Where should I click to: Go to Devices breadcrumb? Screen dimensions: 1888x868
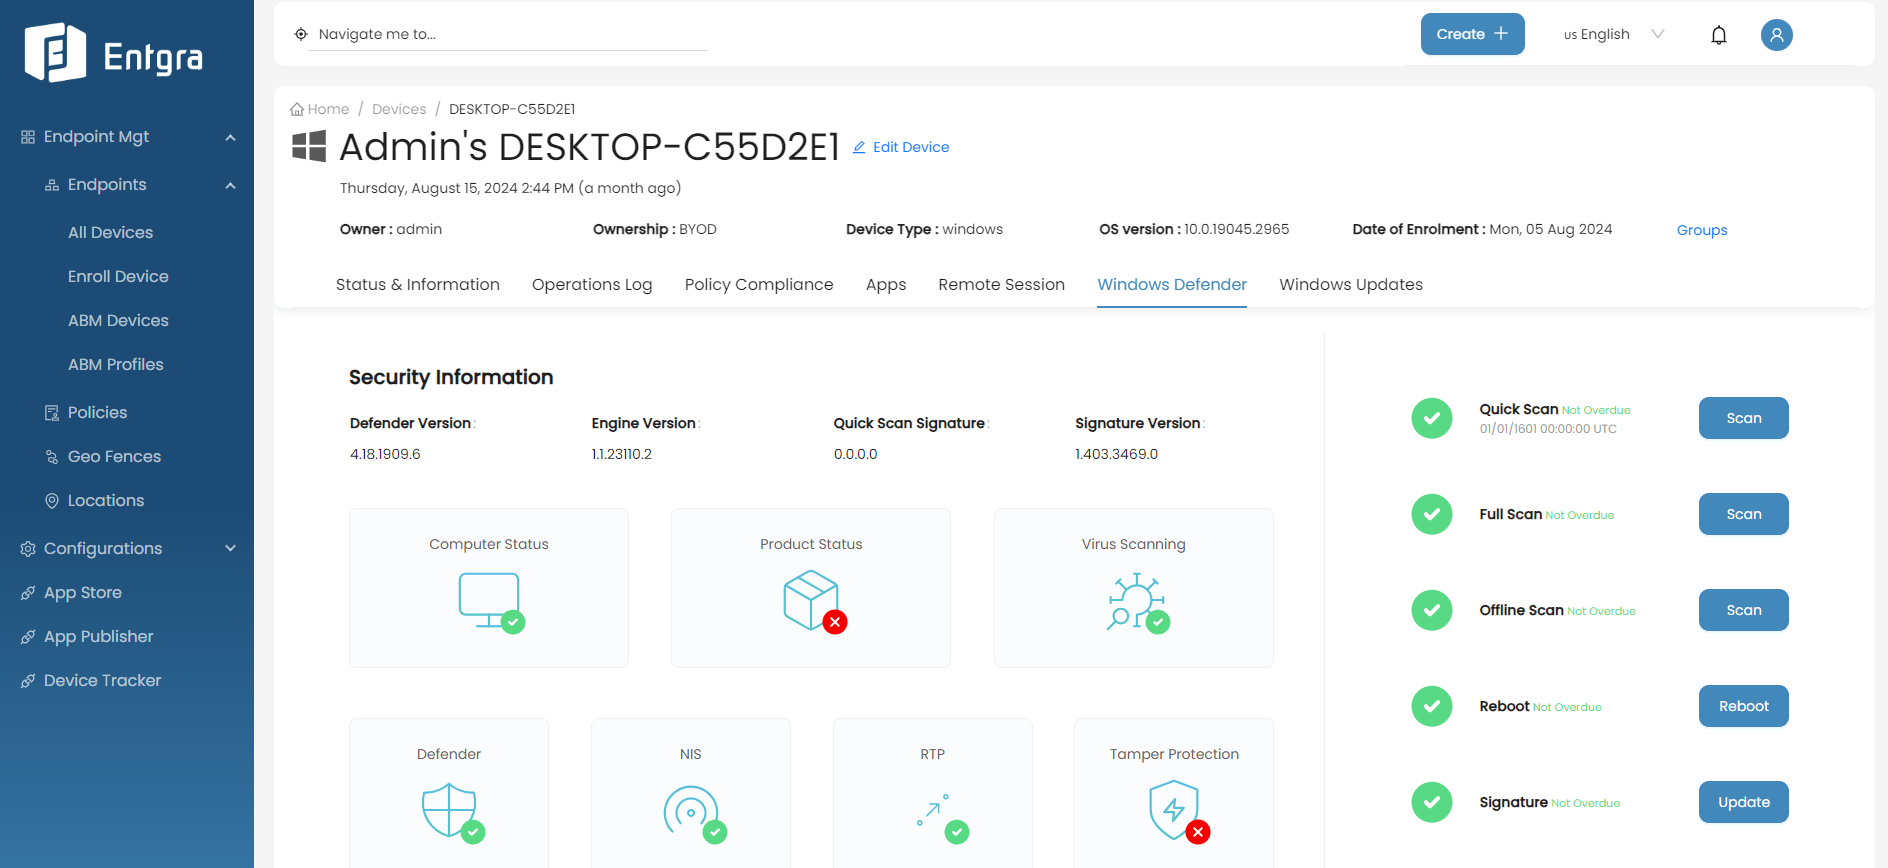pos(399,109)
